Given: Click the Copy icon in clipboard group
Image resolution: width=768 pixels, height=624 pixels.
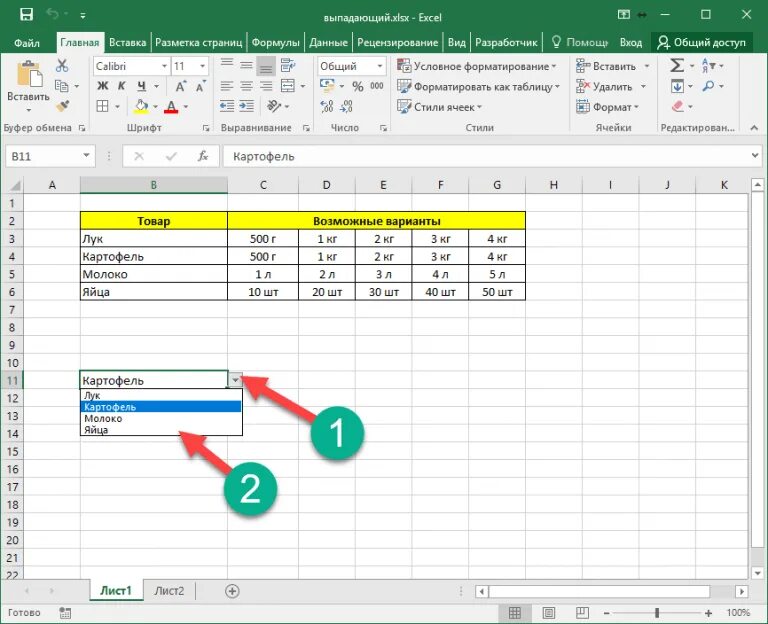Looking at the screenshot, I should tap(62, 86).
